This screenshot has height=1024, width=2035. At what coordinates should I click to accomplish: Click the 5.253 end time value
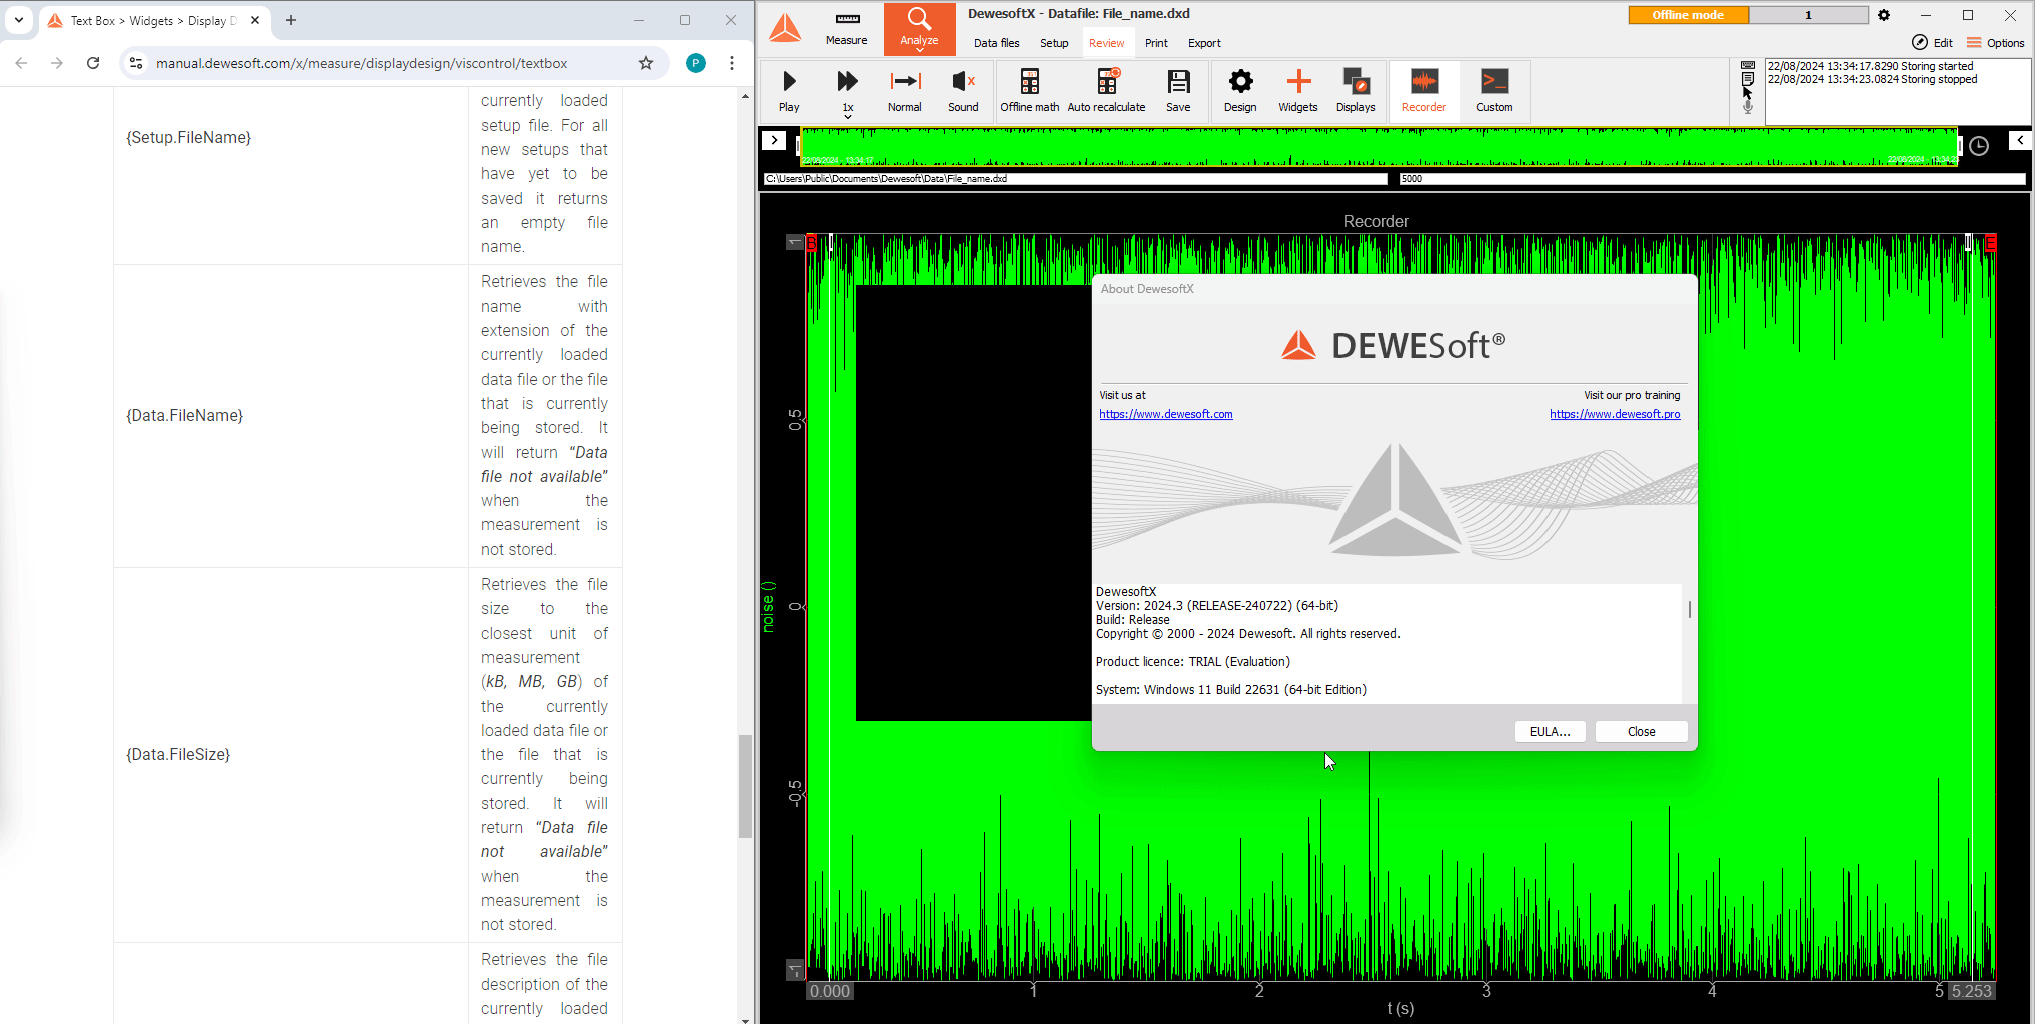tap(1971, 991)
